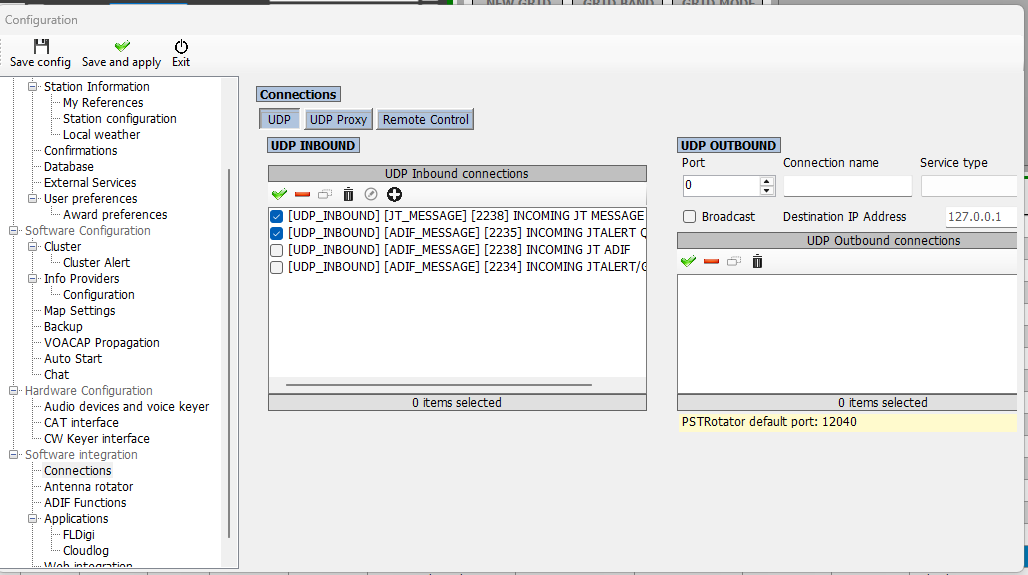Check all UDP Outbound connections with the green checkmark

click(x=688, y=262)
